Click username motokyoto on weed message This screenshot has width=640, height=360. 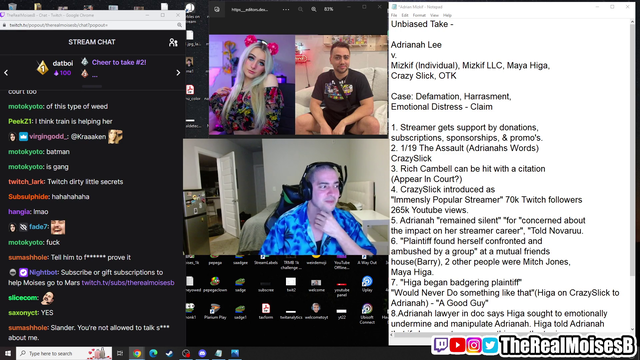tap(25, 107)
